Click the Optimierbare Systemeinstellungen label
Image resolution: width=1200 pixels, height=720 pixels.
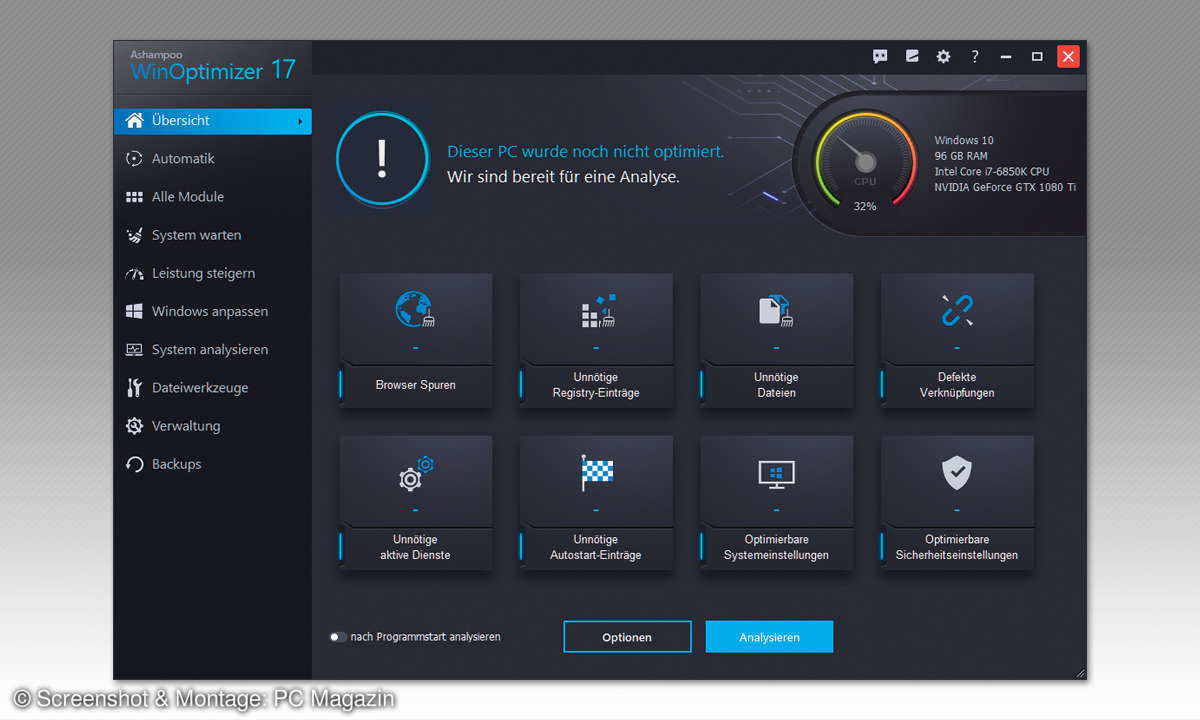pos(776,547)
